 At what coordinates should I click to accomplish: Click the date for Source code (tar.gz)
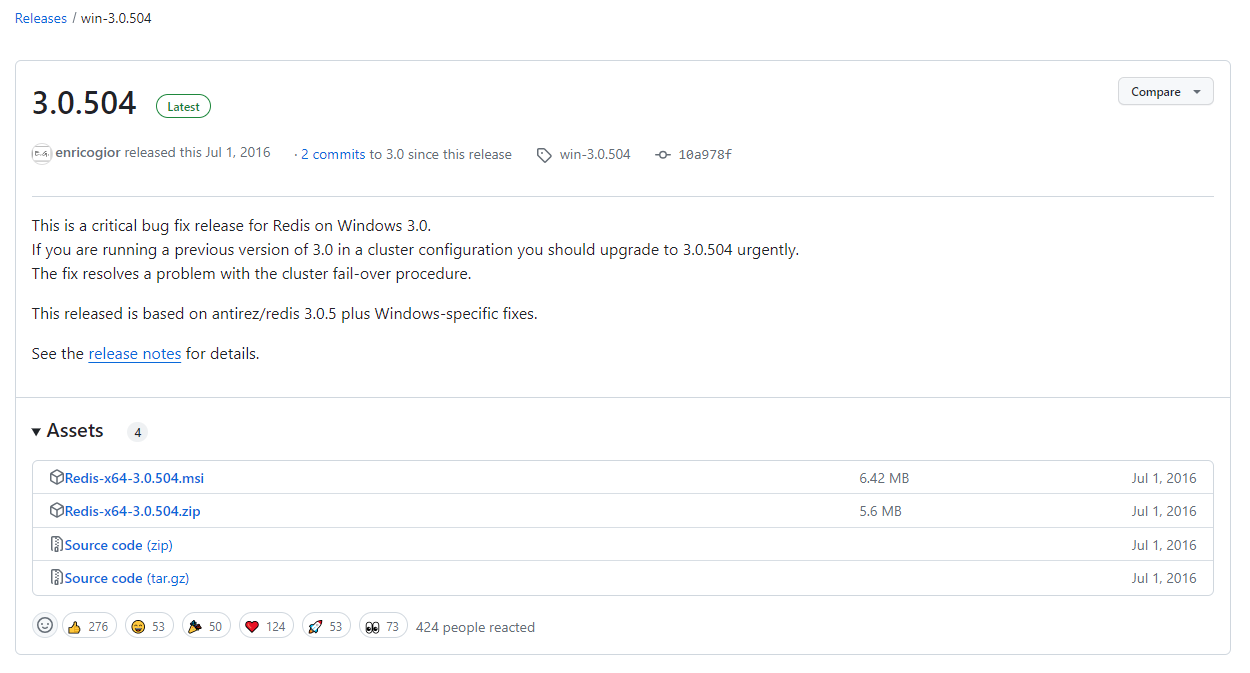coord(1164,578)
